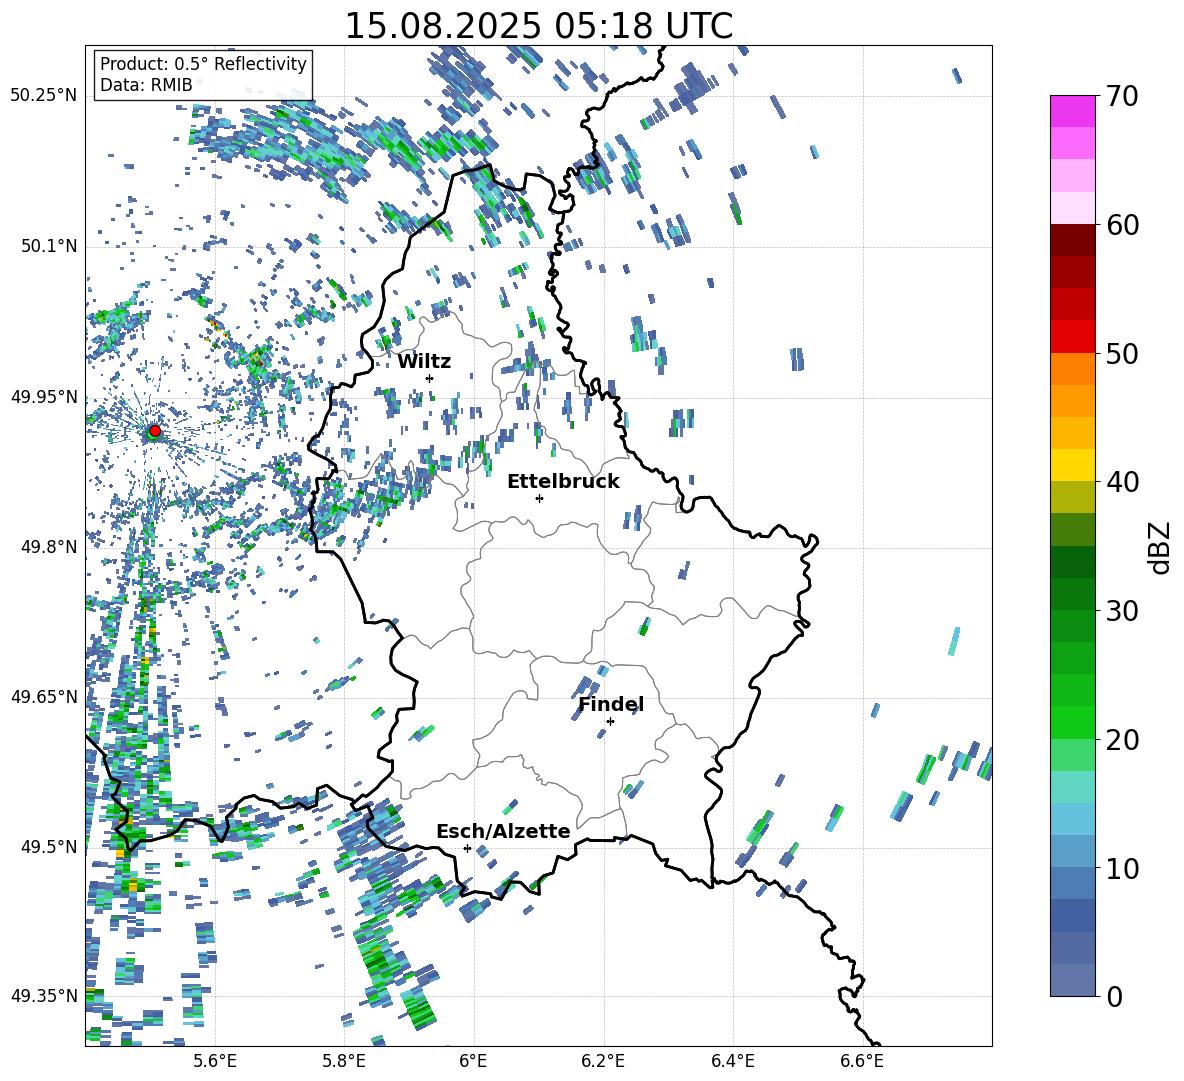Screen dimensions: 1184x1081
Task: Click the Esch/Alzette city label
Action: 503,831
